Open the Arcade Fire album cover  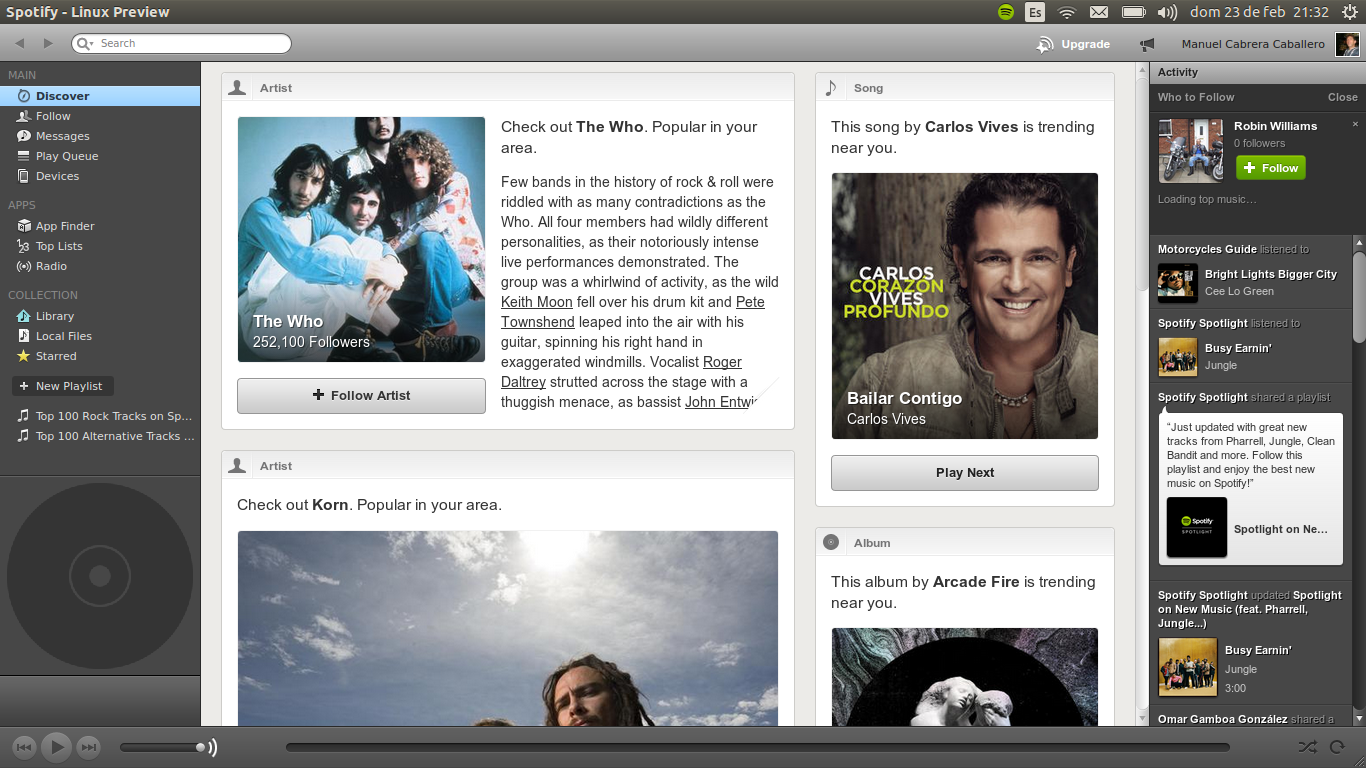click(x=965, y=677)
